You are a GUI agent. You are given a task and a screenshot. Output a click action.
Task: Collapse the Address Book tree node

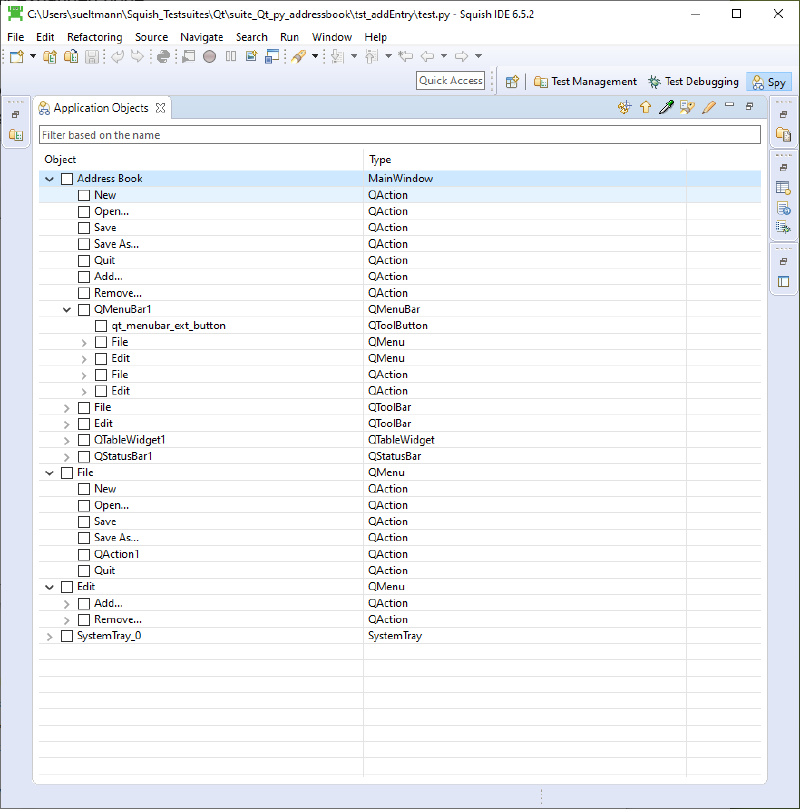click(x=48, y=178)
